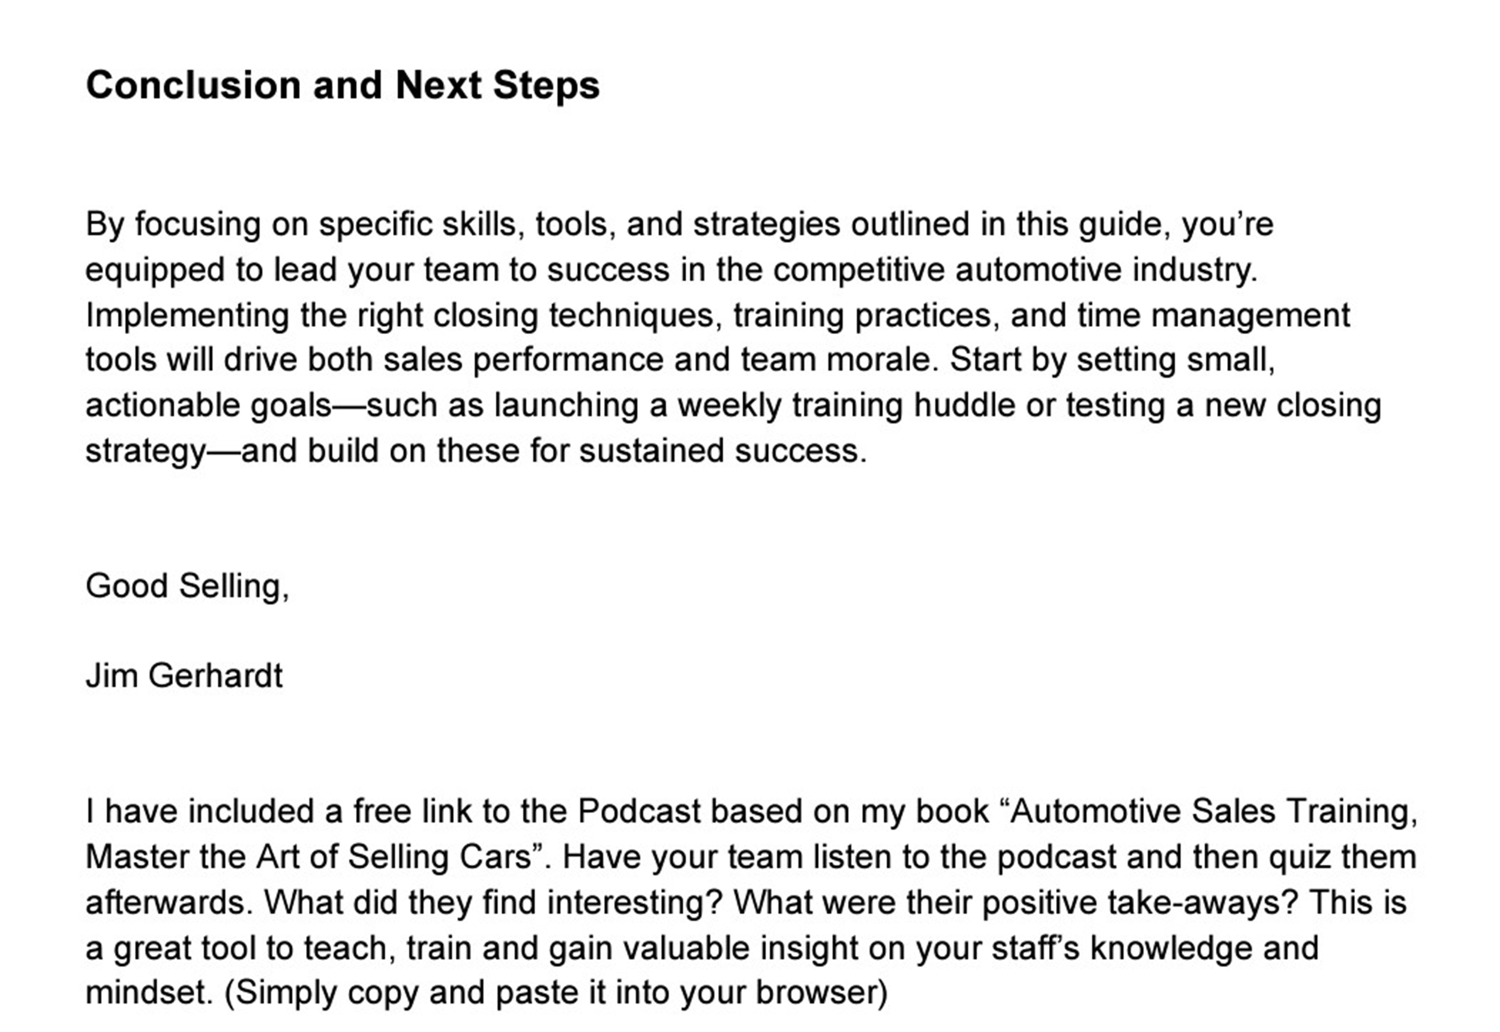Click the "Conclusion and Next Steps" heading
The height and width of the screenshot is (1032, 1500).
coord(342,86)
